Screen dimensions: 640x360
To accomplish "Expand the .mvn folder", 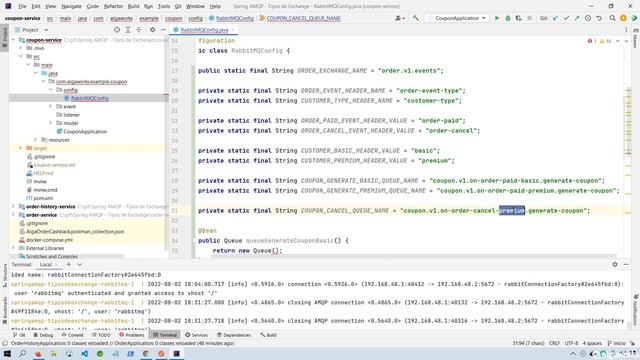I will click(21, 48).
